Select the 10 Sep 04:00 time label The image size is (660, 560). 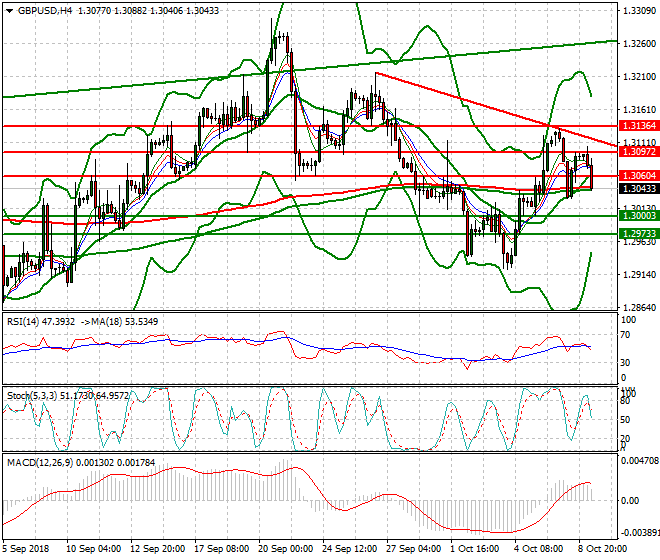pos(94,549)
